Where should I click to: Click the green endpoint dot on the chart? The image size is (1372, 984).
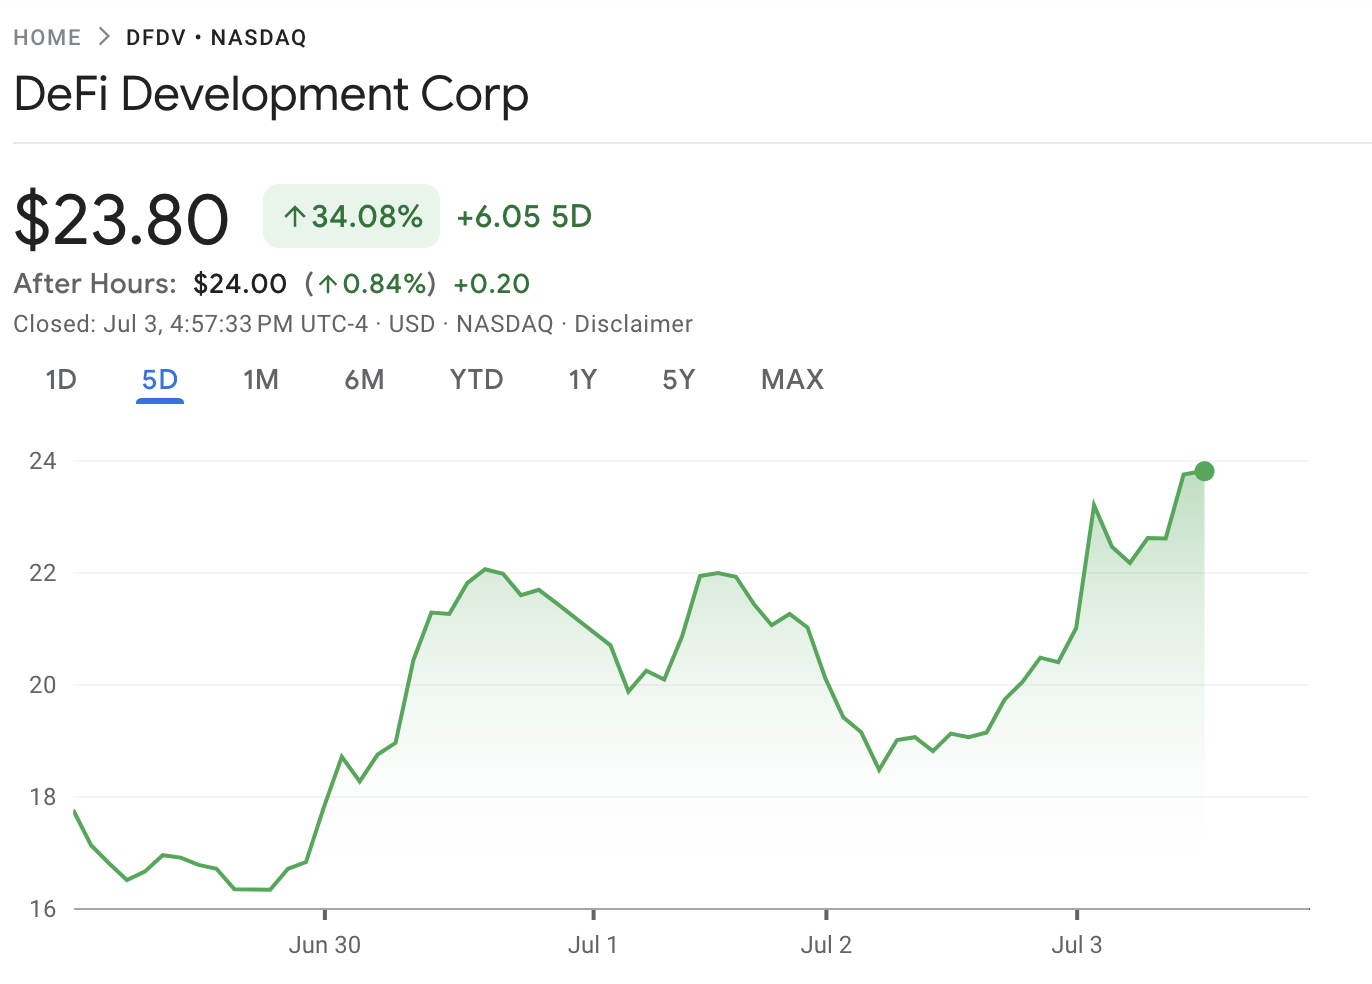[1204, 470]
